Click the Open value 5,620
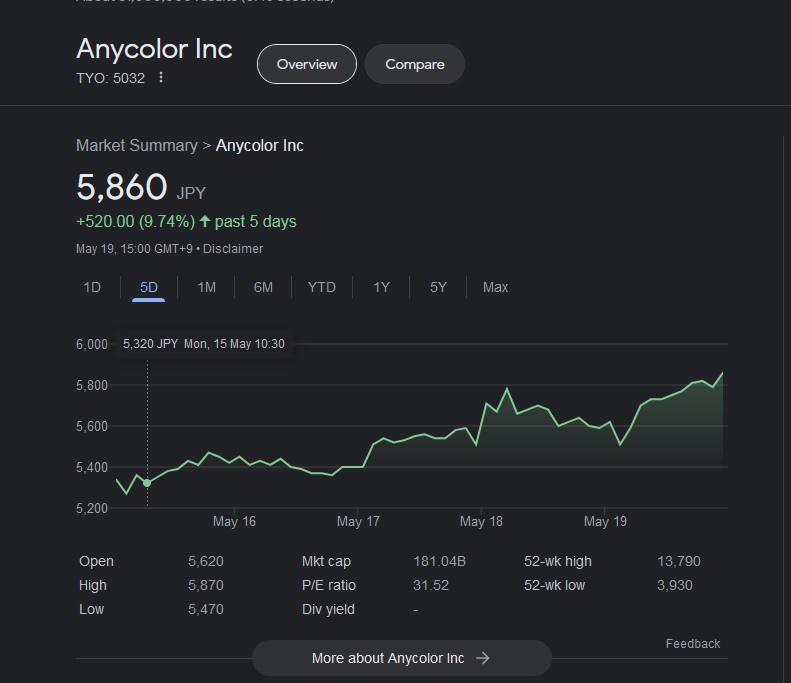 (206, 561)
